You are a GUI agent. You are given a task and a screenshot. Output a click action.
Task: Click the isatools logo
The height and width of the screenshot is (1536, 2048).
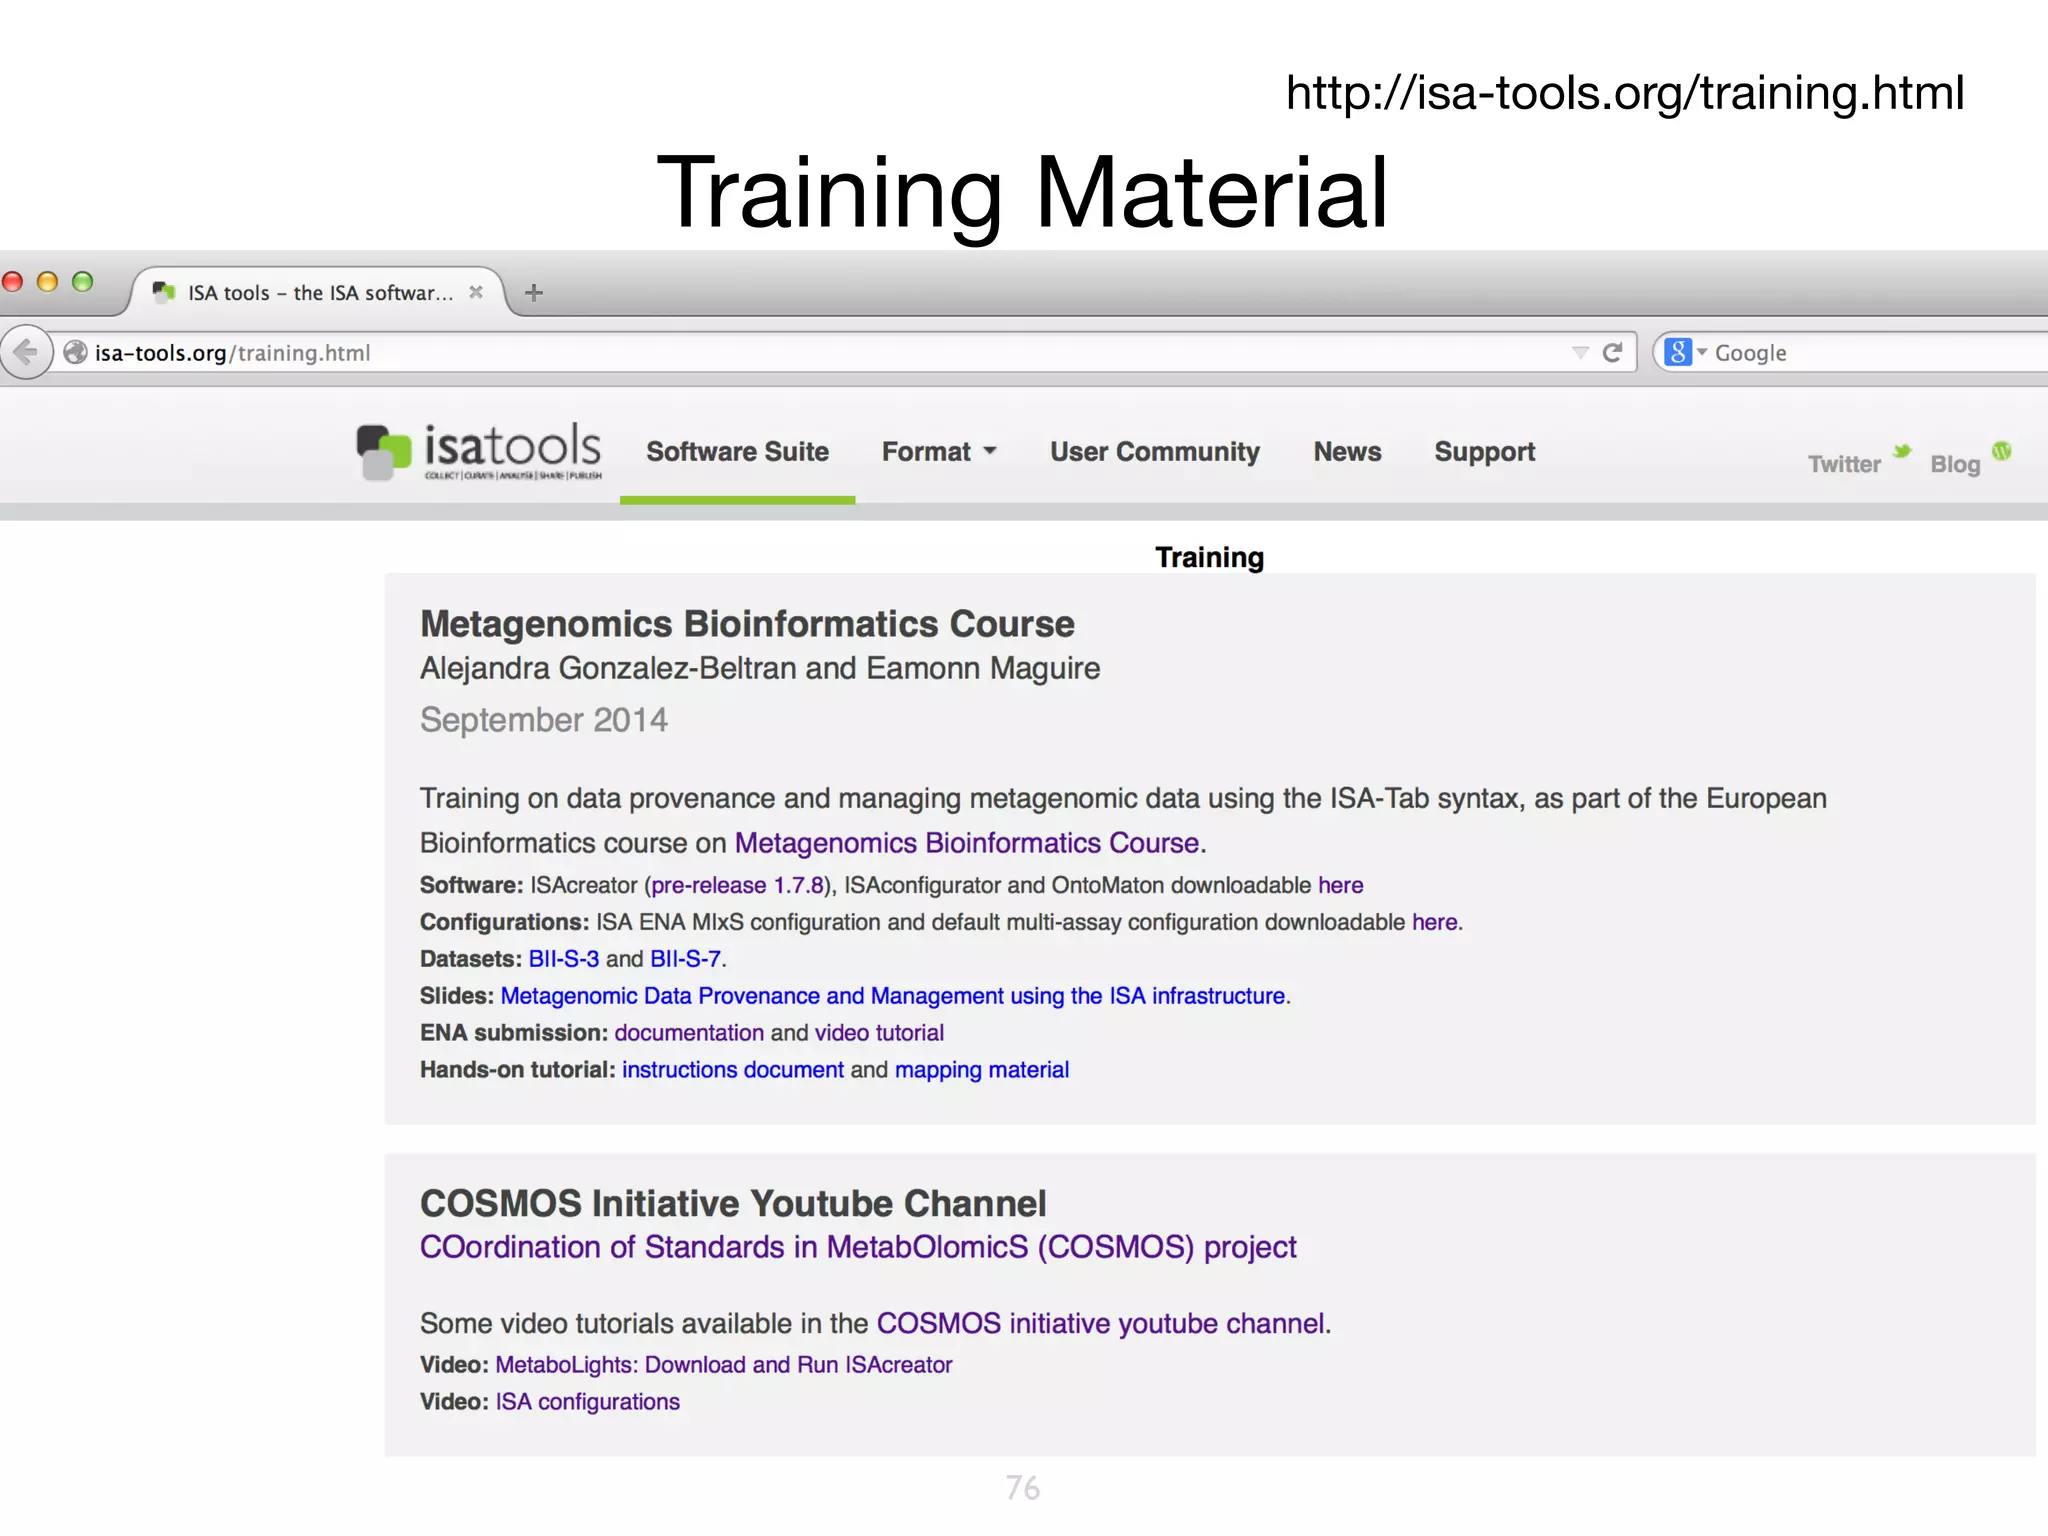tap(479, 451)
